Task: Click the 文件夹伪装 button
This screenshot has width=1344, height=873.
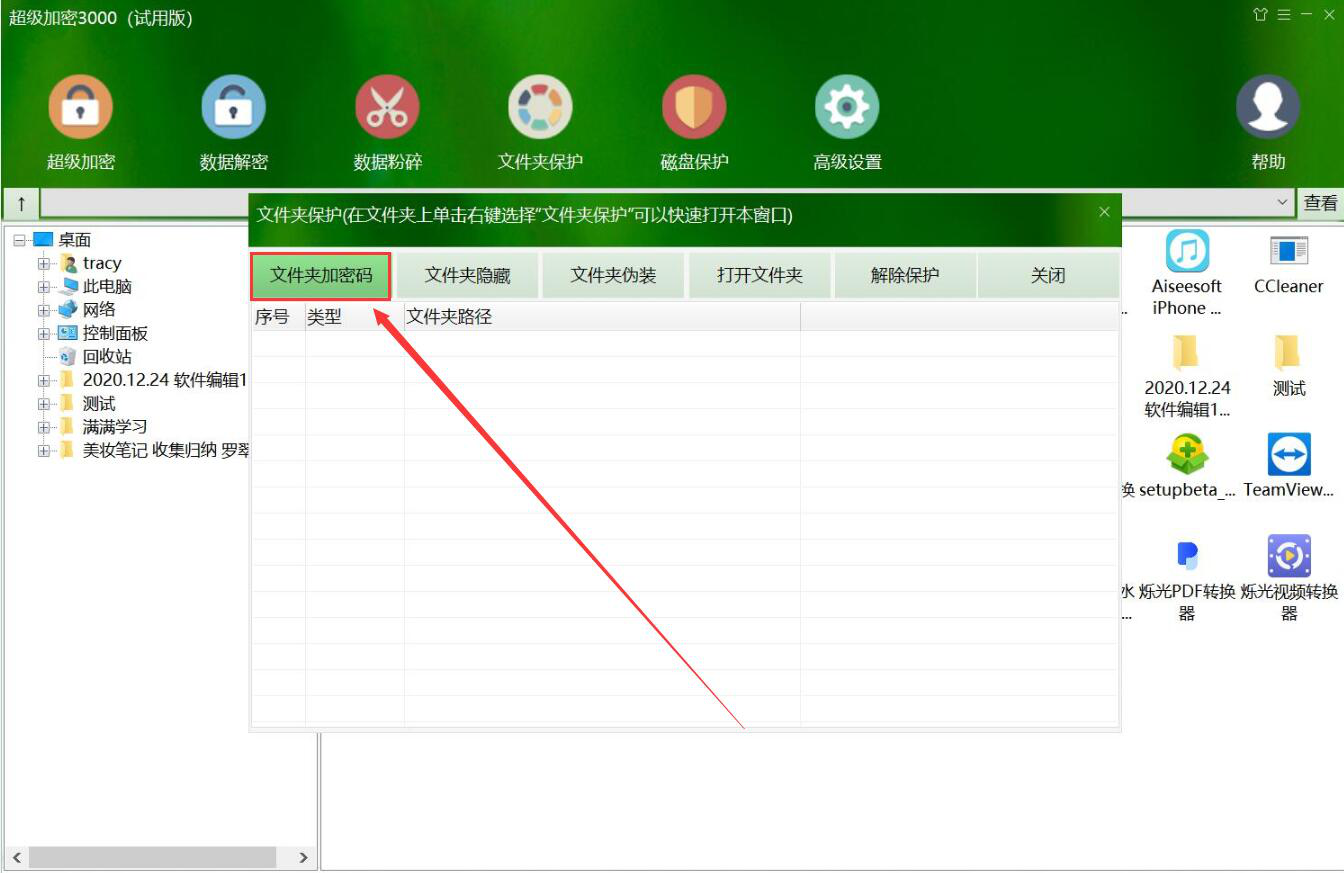Action: 614,275
